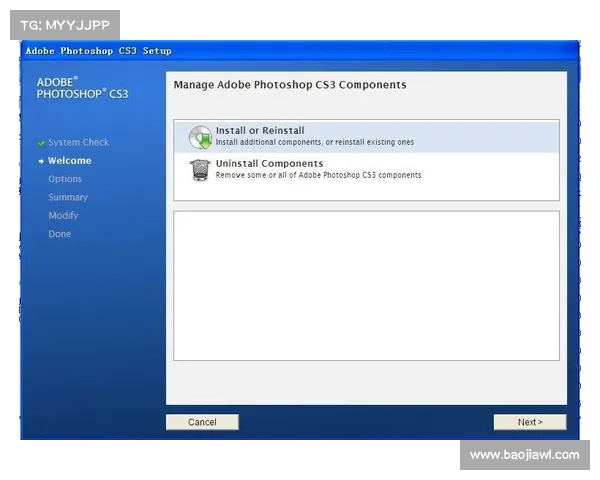
Task: Select the Uninstall Components option
Action: [x=366, y=170]
